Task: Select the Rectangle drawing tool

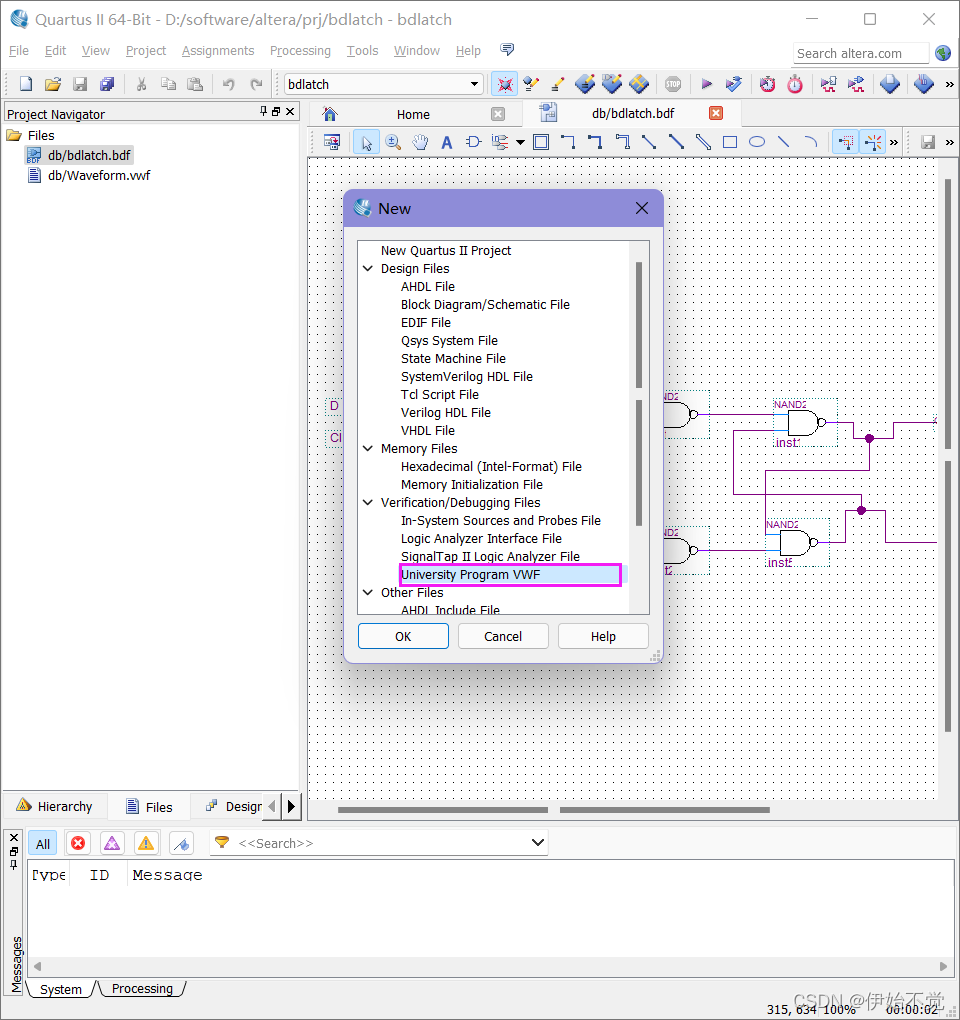Action: (730, 142)
